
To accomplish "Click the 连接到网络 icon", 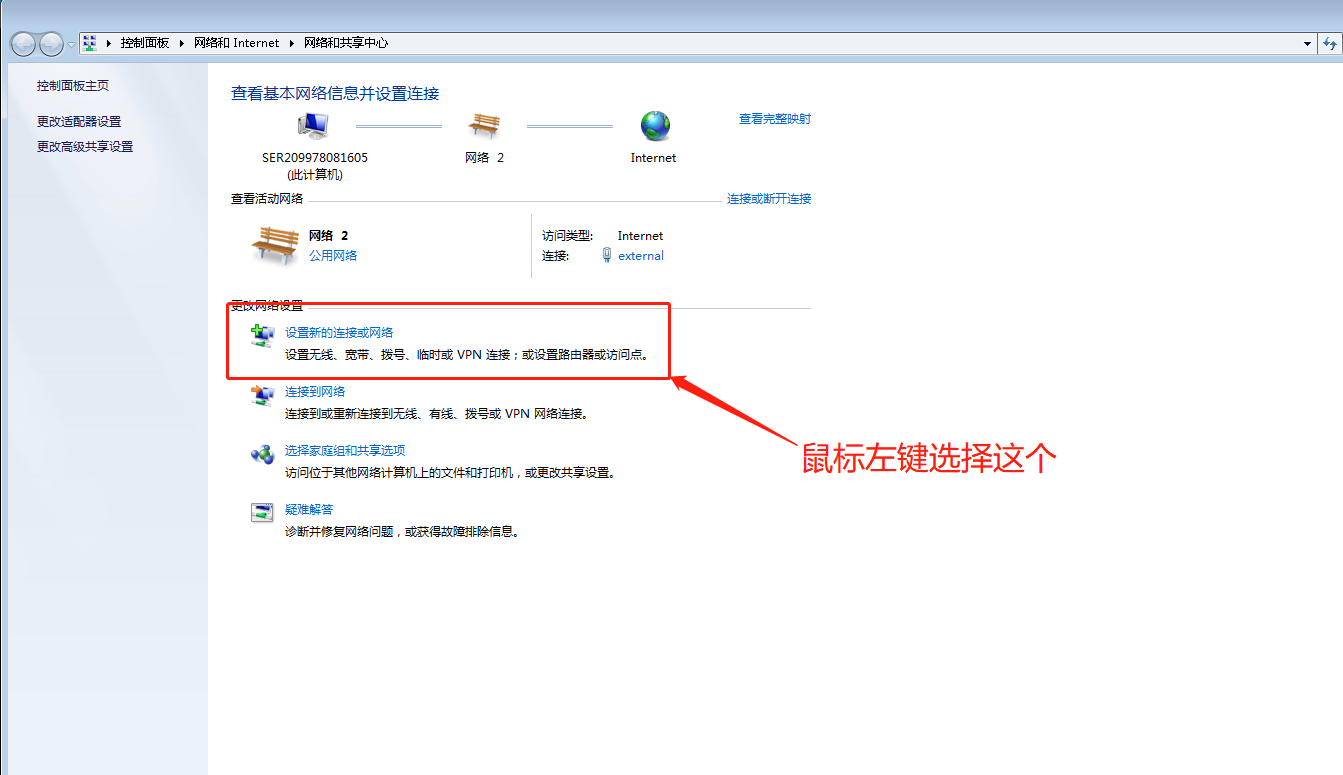I will (262, 395).
